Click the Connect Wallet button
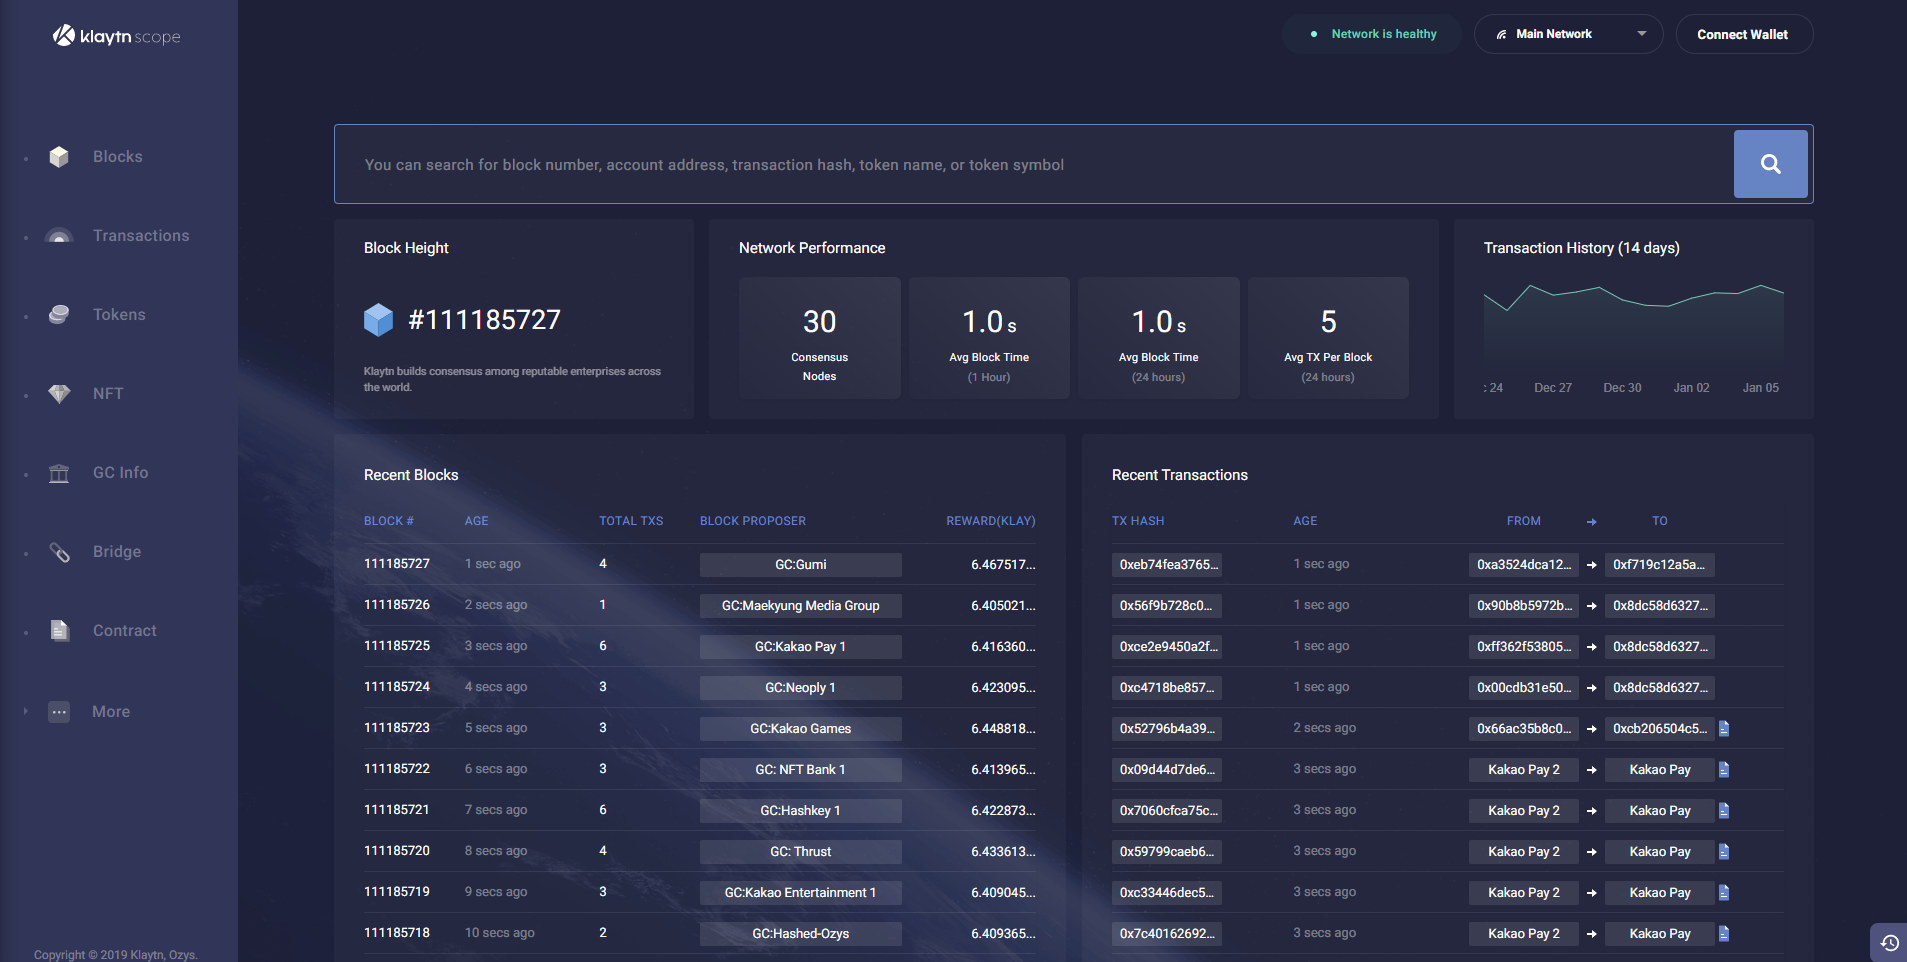1907x962 pixels. 1743,34
